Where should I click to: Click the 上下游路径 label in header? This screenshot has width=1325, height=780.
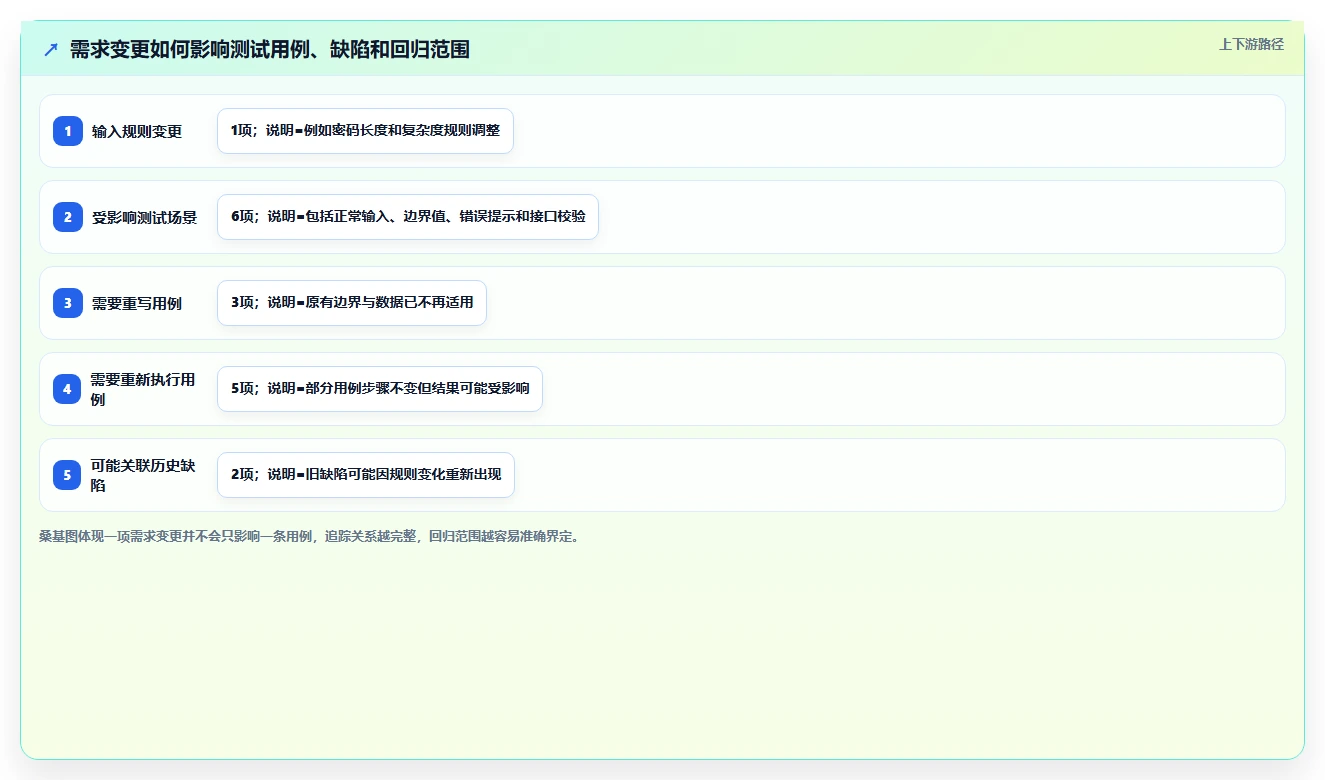1251,44
